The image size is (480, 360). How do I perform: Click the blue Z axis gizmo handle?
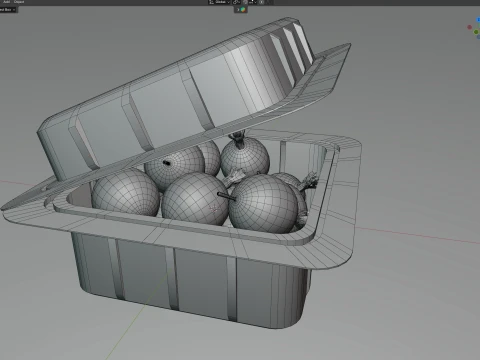478,19
